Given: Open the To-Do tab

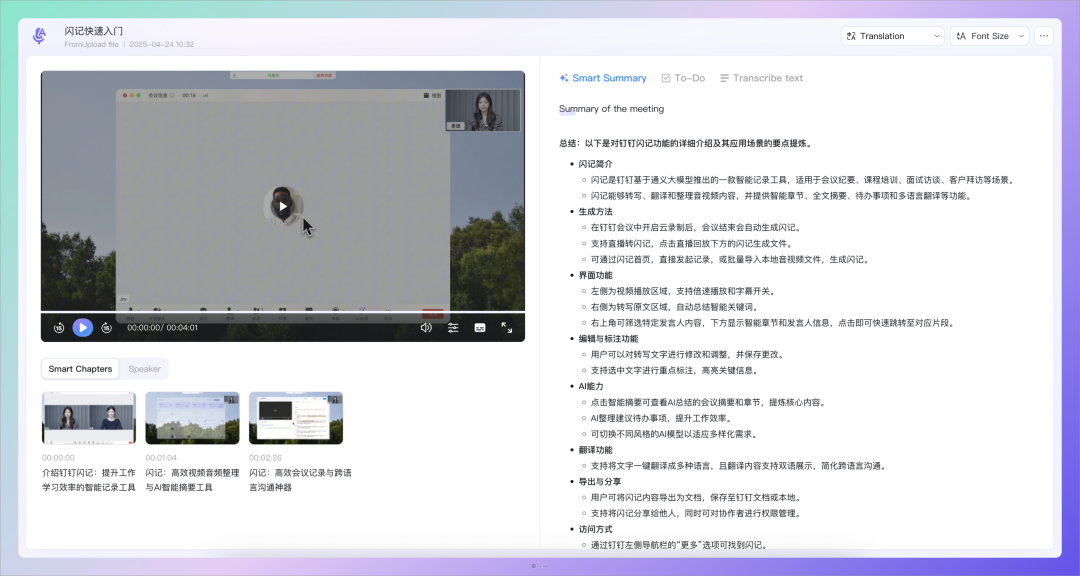Looking at the screenshot, I should tap(683, 78).
